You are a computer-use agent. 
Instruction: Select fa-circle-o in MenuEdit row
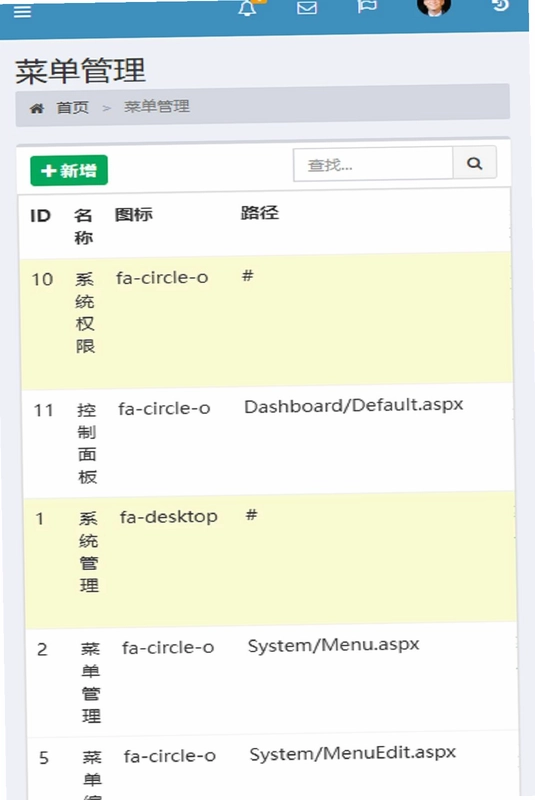169,756
